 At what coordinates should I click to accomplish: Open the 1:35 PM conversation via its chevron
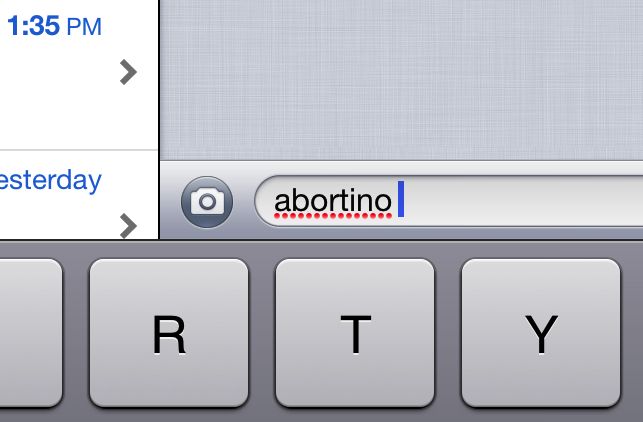(128, 72)
